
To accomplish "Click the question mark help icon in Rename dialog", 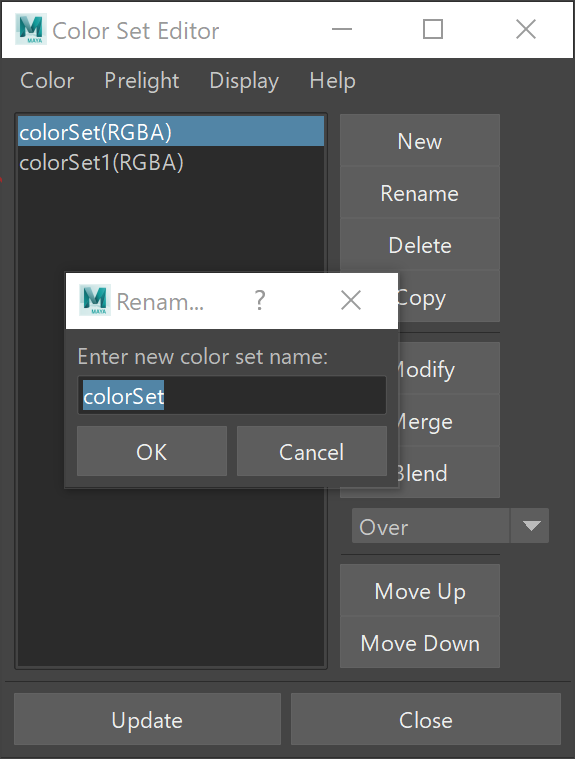I will click(x=260, y=300).
